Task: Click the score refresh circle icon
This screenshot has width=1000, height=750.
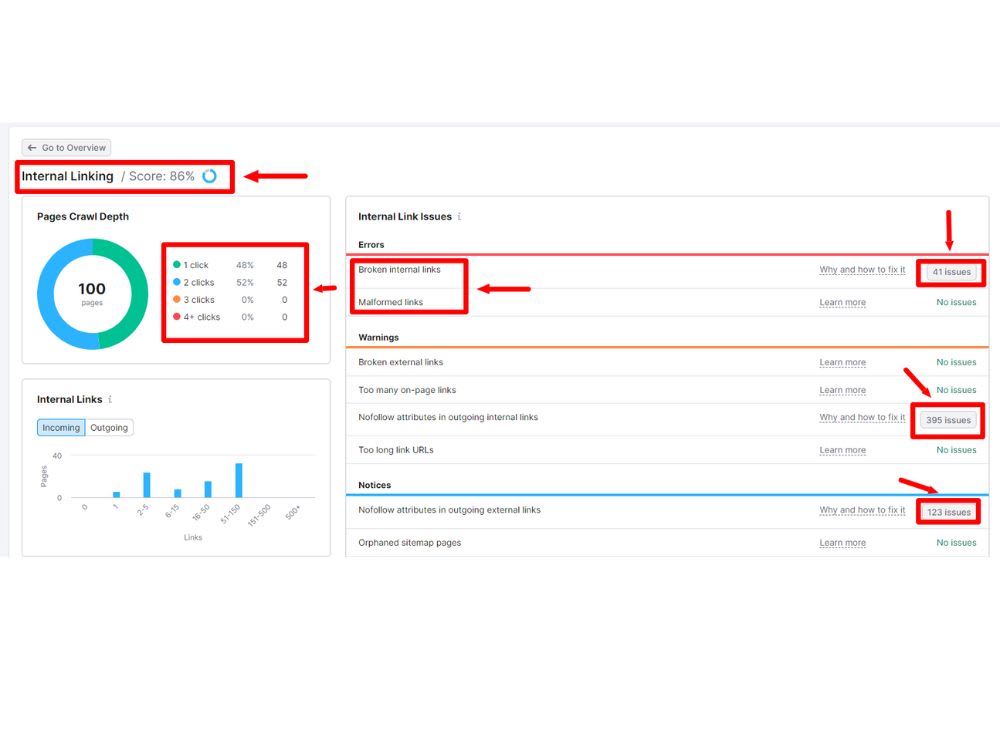Action: point(209,176)
